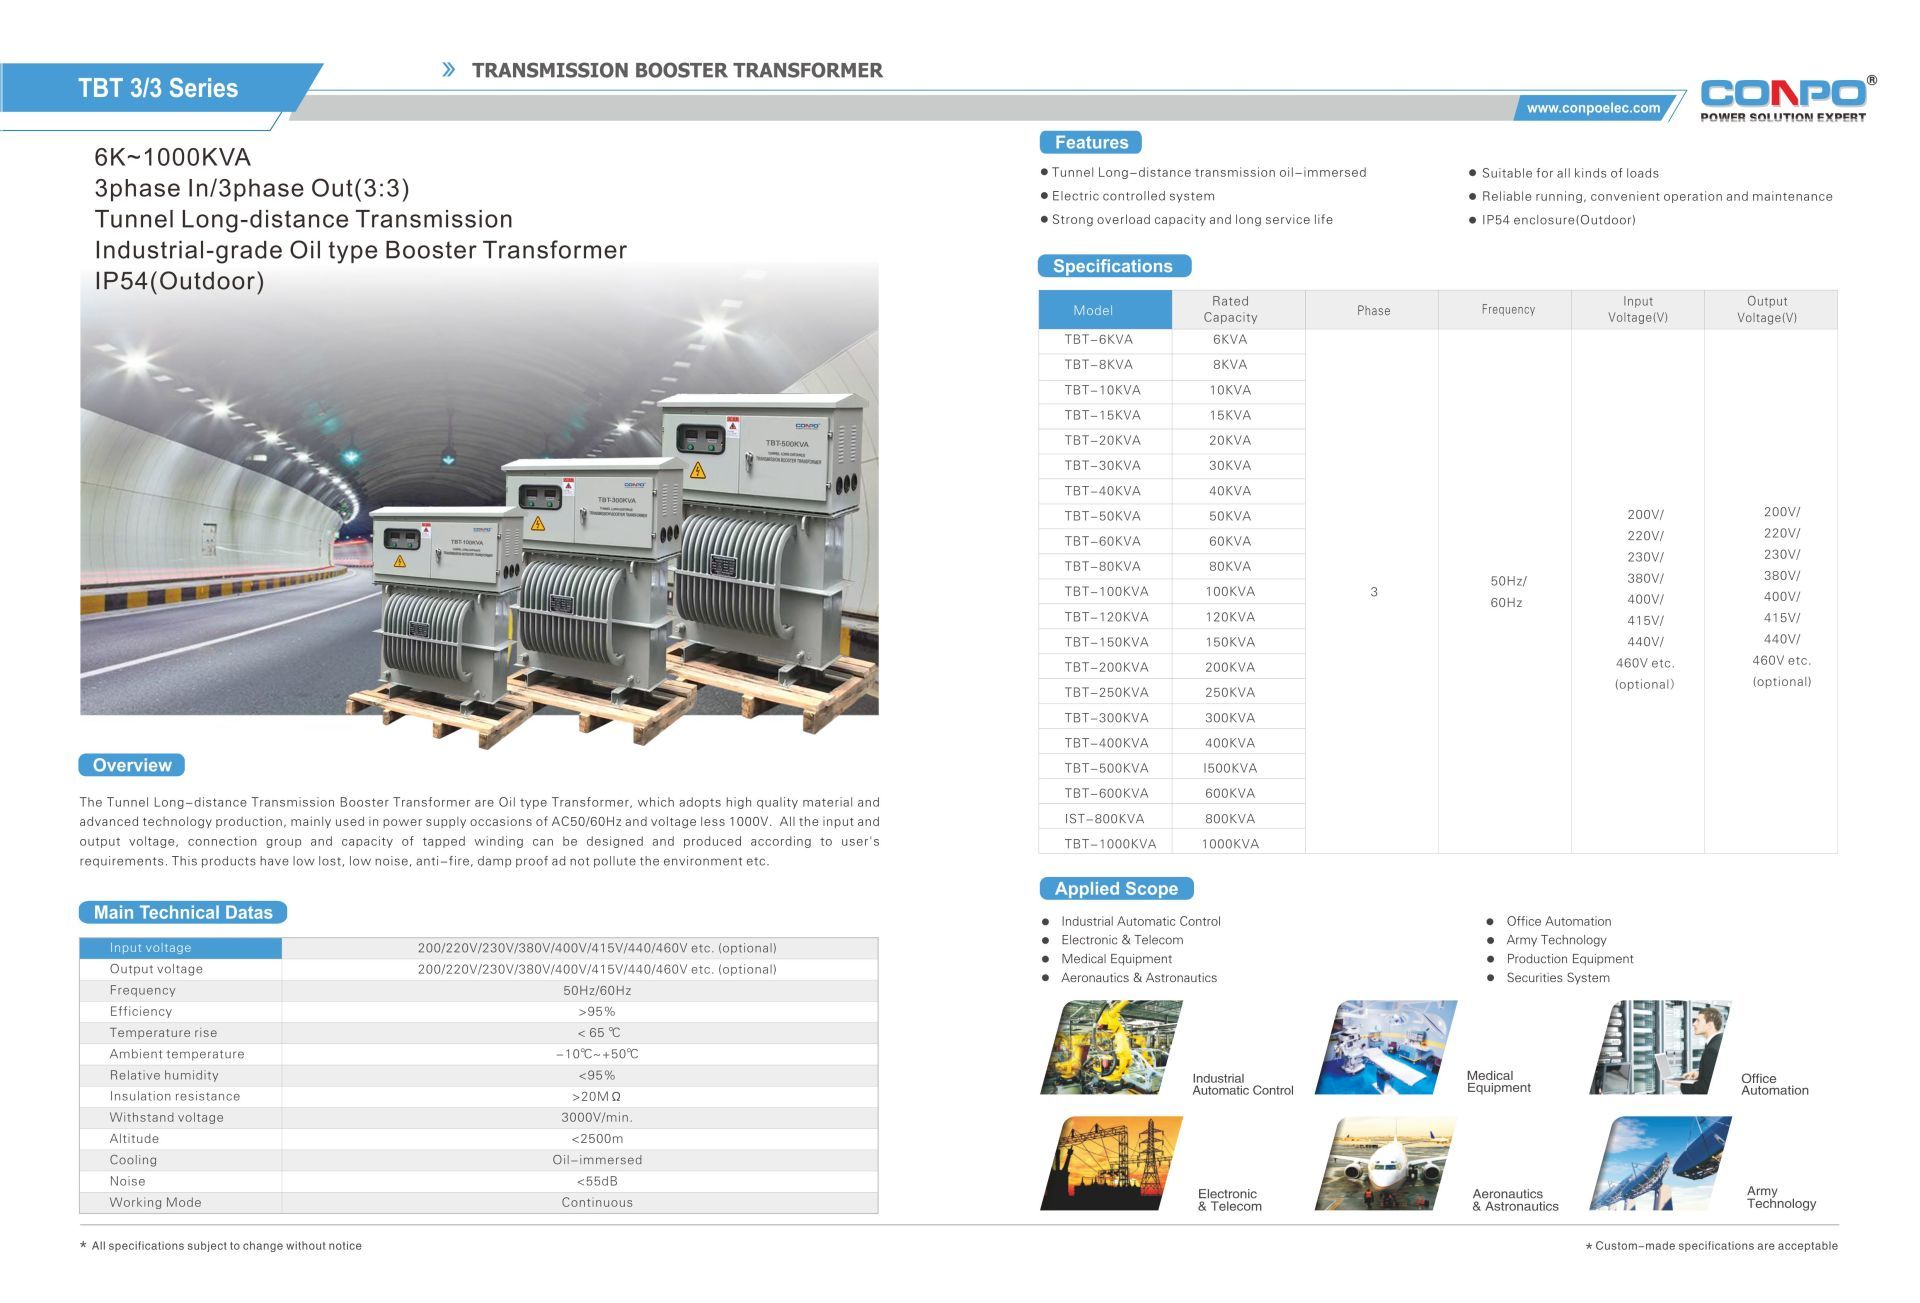Click the Output Voltage(V) column header

pos(1771,309)
